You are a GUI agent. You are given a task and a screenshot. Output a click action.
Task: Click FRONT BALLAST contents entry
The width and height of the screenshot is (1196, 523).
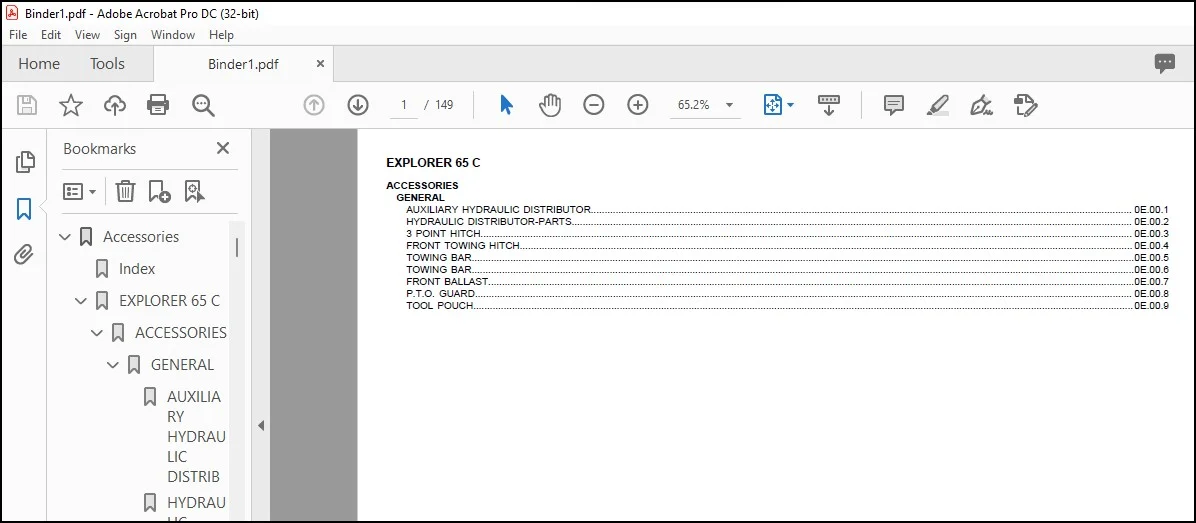(x=787, y=281)
